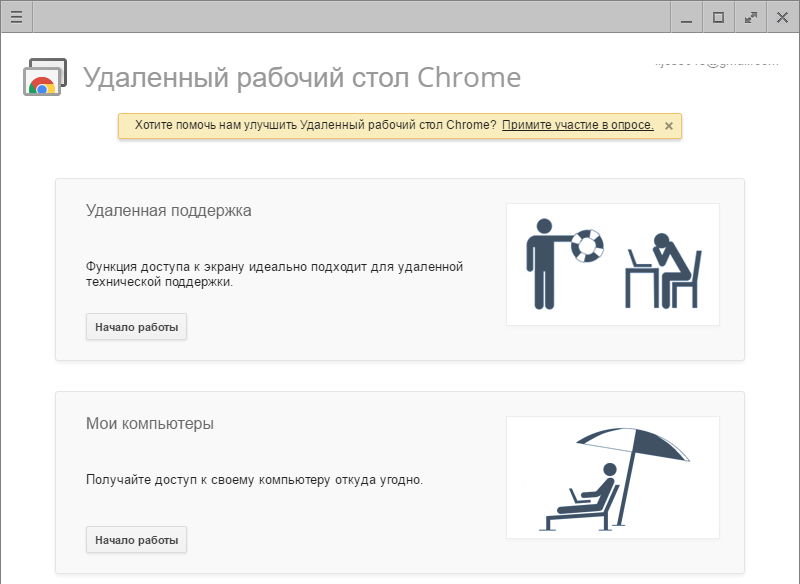800x584 pixels.
Task: Click the stressed person at desk image
Action: pos(663,268)
